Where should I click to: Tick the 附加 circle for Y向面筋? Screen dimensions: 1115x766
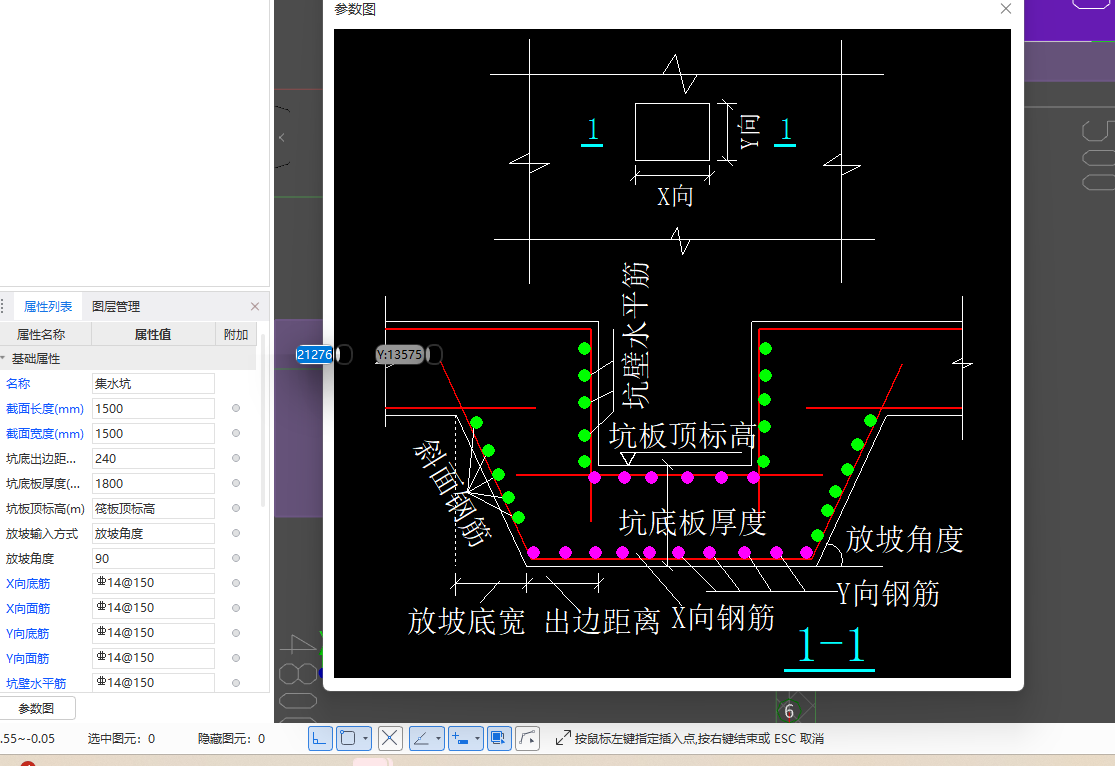point(236,658)
